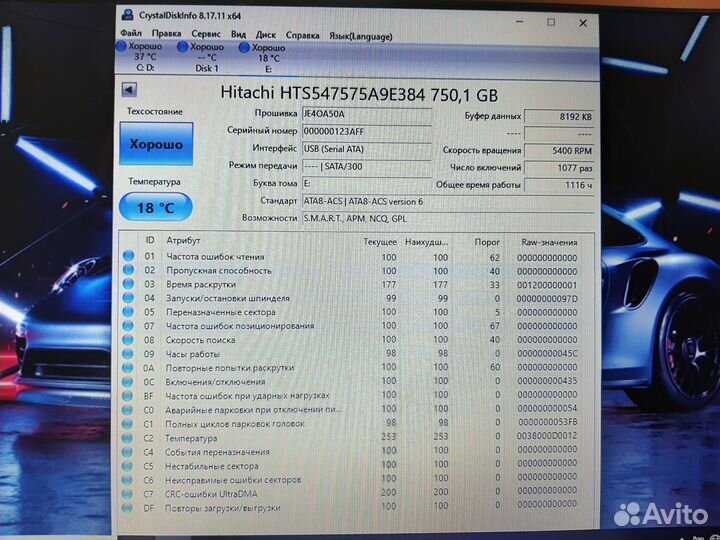720x540 pixels.
Task: Click status icon for attribute C6
Action: [x=127, y=480]
